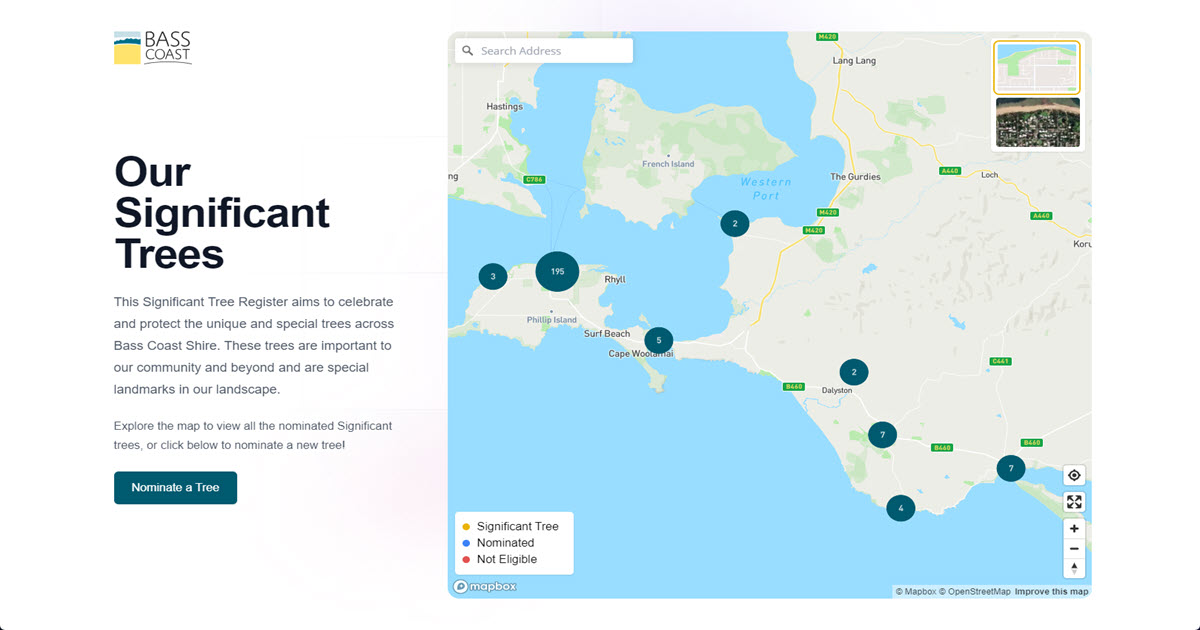Zoom in using the plus control
The image size is (1200, 630).
click(1074, 528)
